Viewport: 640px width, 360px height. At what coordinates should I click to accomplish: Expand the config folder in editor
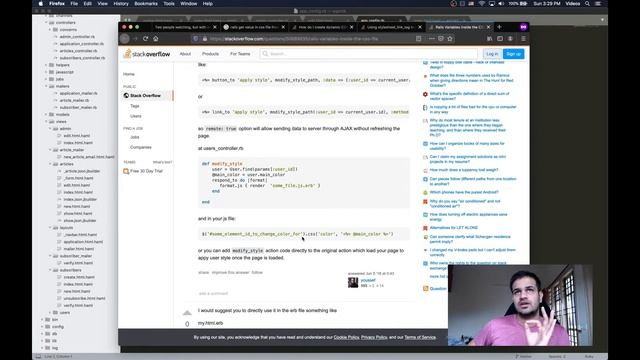click(42, 327)
